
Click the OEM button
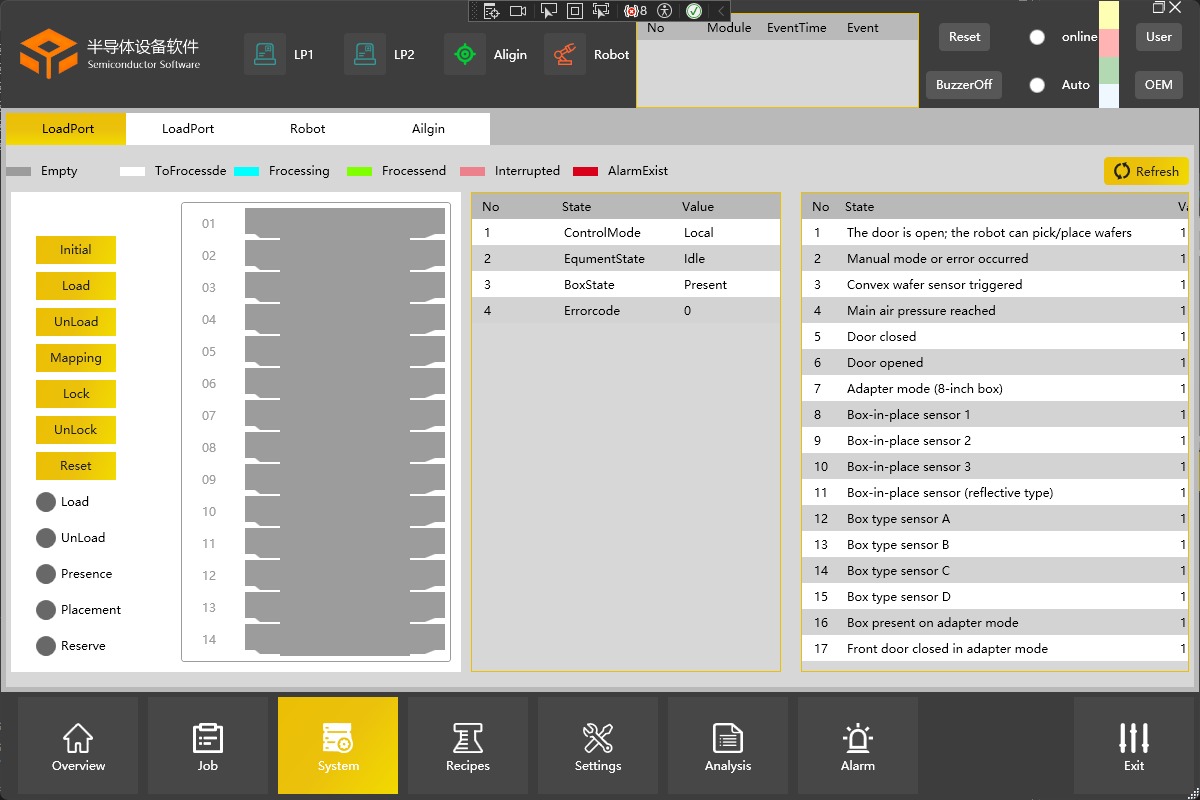[x=1159, y=85]
